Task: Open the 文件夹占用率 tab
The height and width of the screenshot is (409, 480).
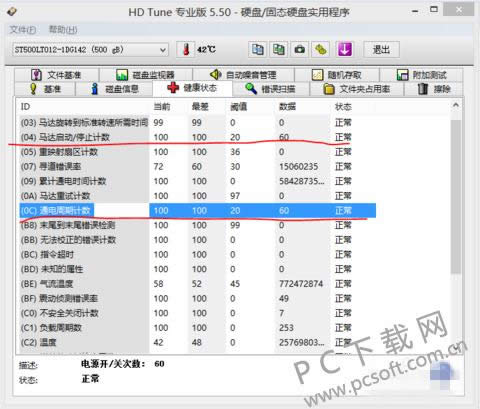Action: (x=357, y=89)
